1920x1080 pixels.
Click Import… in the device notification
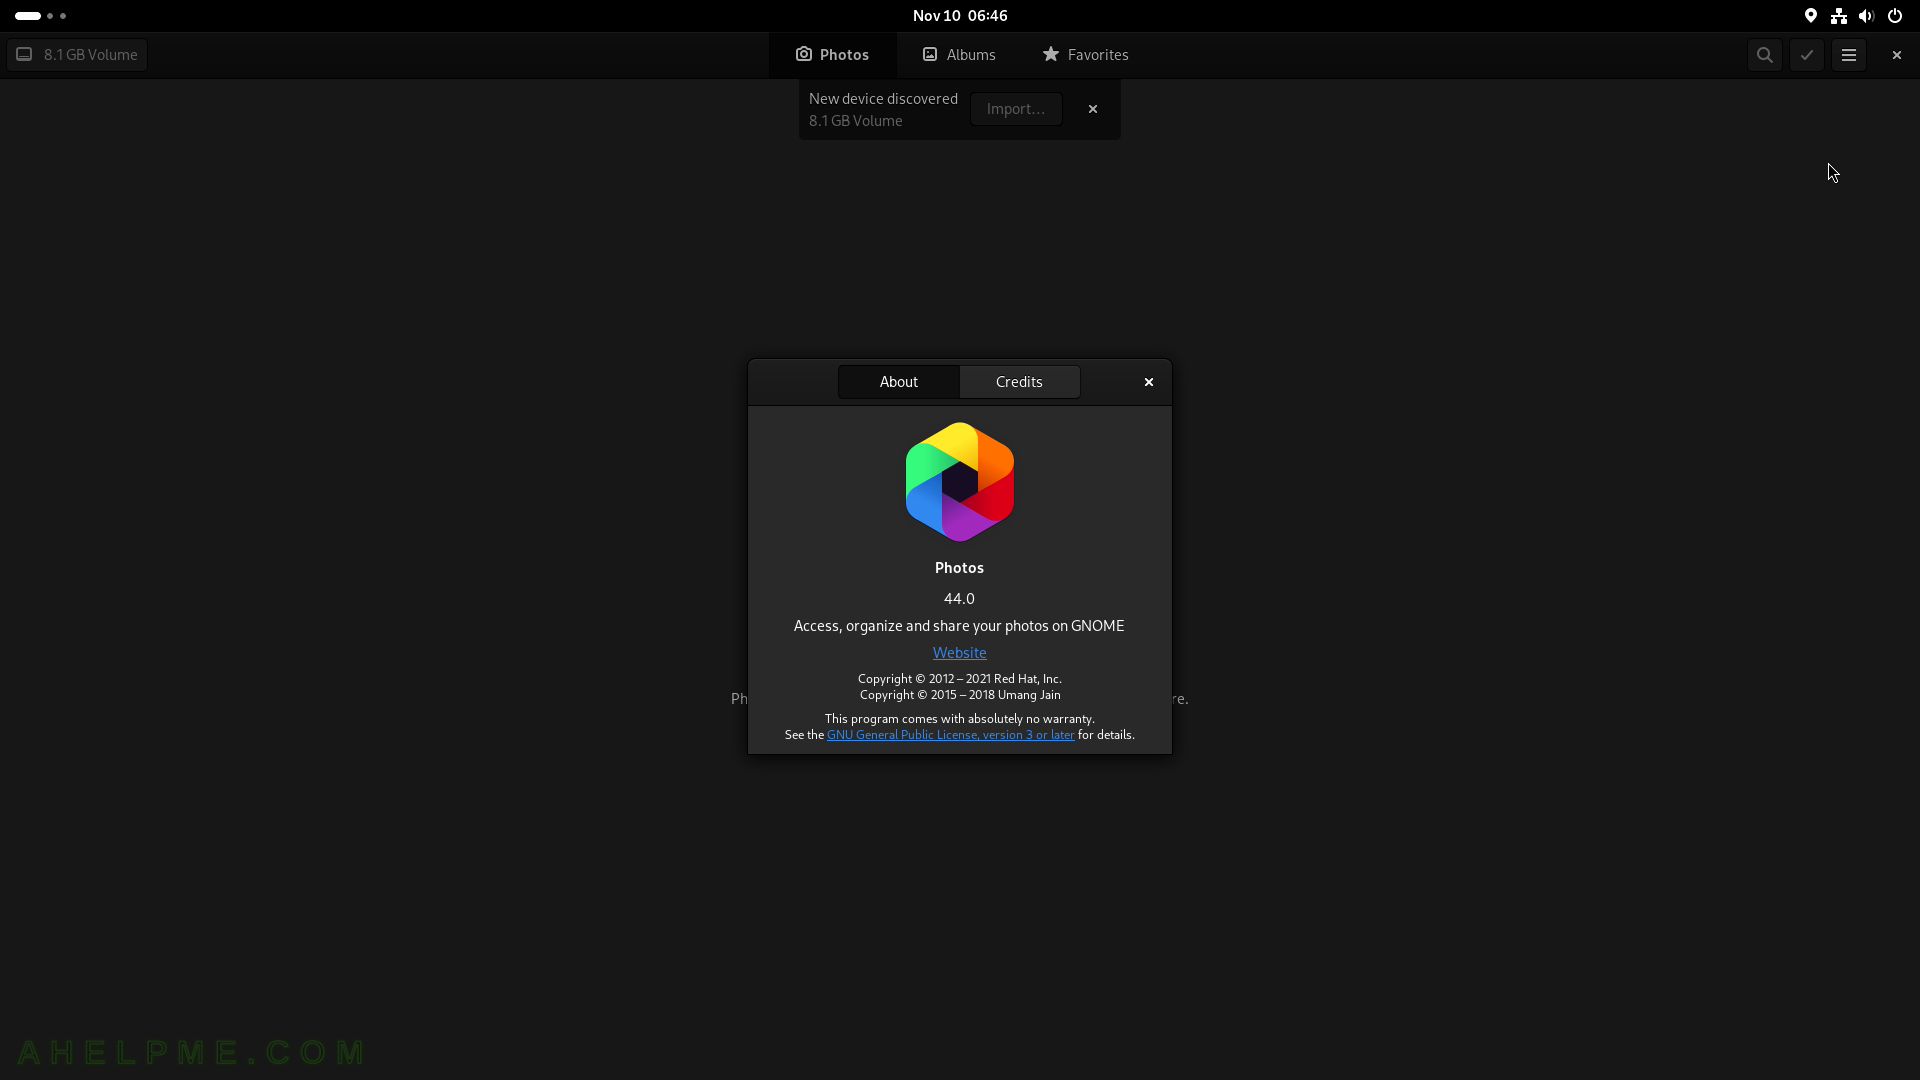pyautogui.click(x=1016, y=109)
